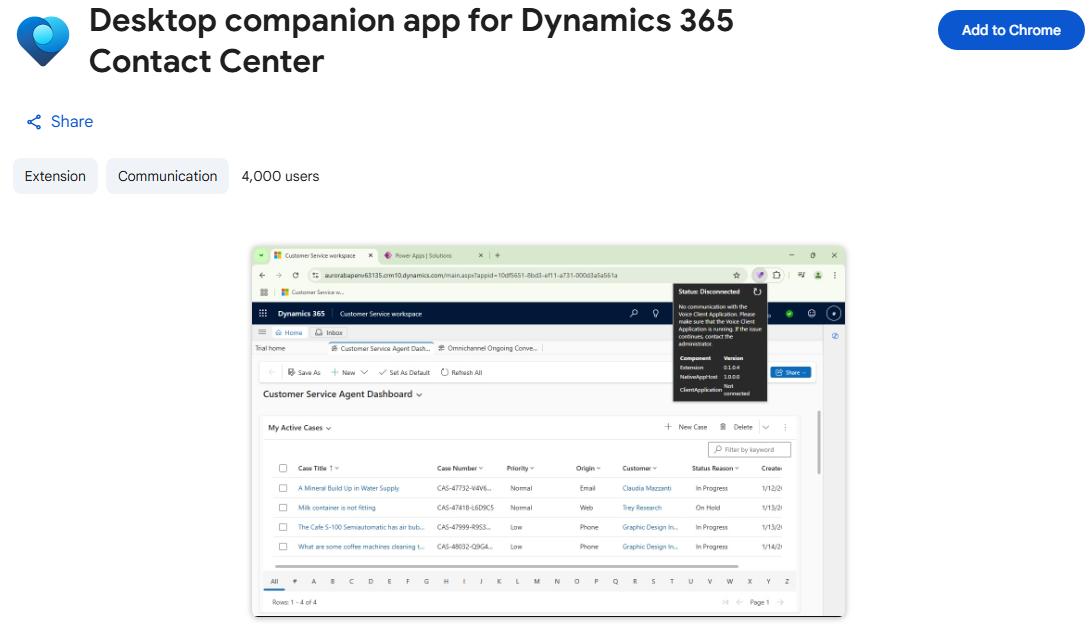The width and height of the screenshot is (1089, 632).
Task: Open the Trey Research customer link
Action: tap(642, 508)
